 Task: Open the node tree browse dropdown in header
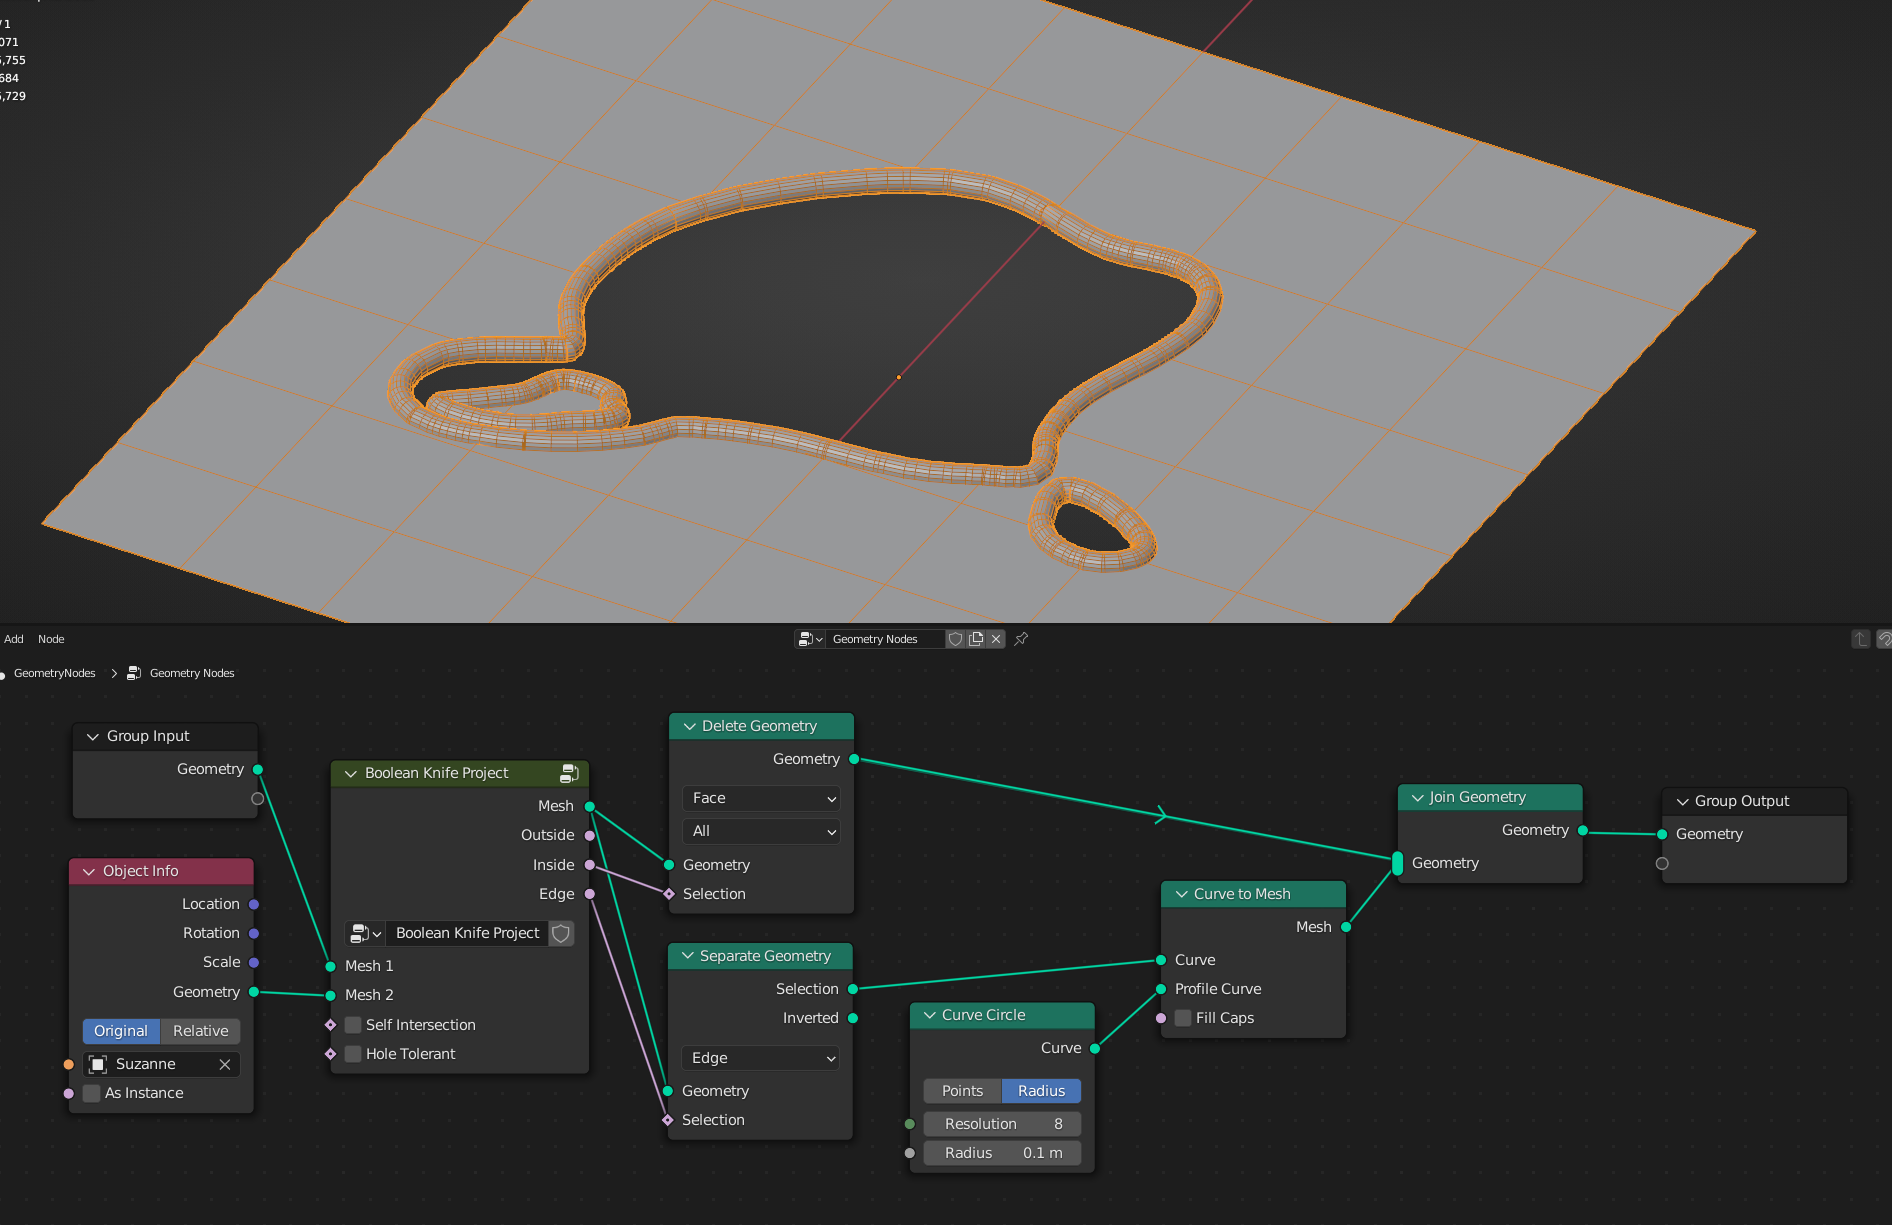(810, 639)
